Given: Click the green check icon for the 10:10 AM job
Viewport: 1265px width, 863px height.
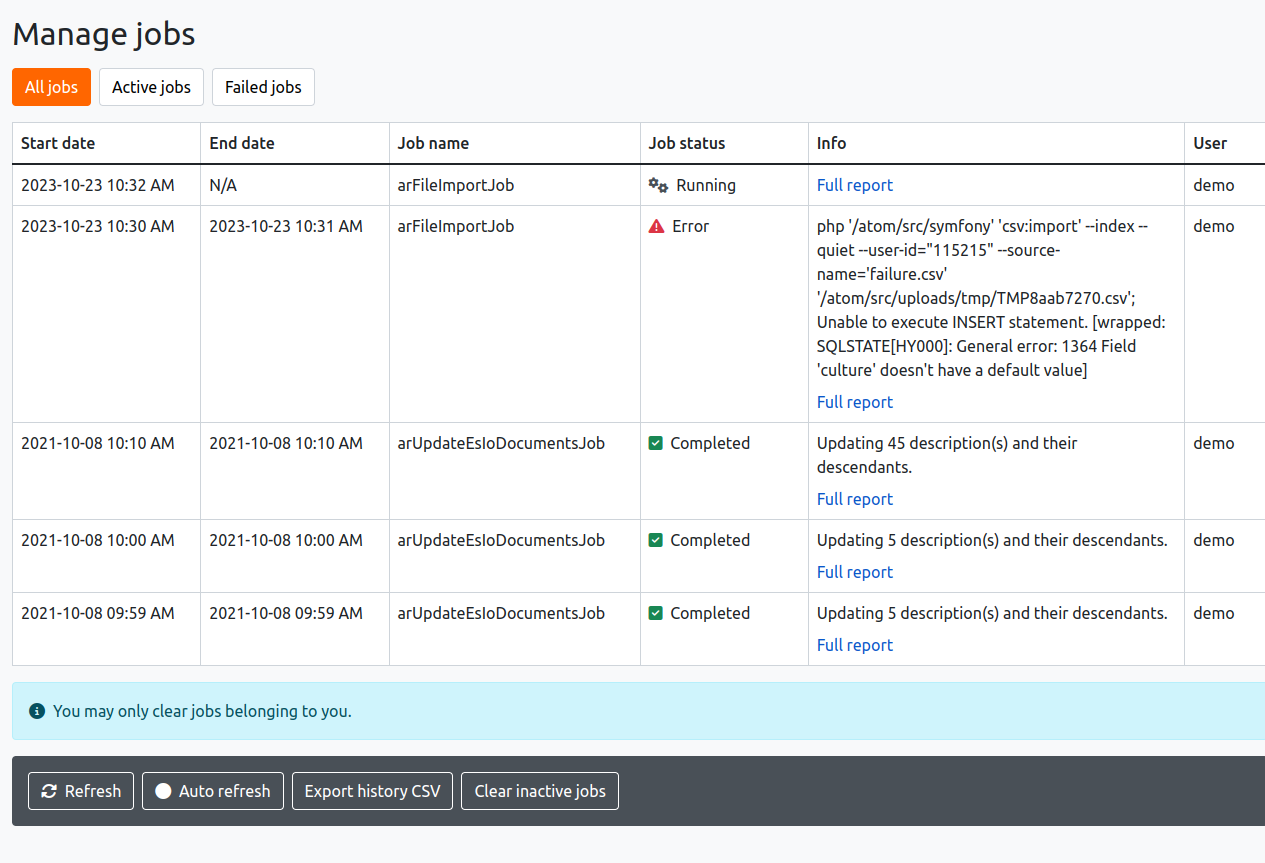Looking at the screenshot, I should [656, 443].
